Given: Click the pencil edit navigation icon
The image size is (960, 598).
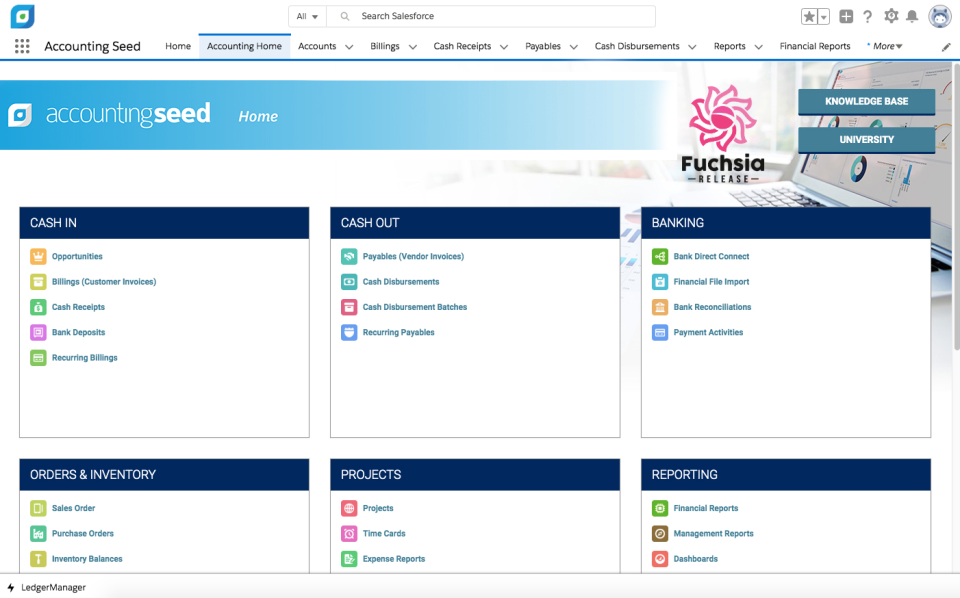Looking at the screenshot, I should click(x=946, y=47).
